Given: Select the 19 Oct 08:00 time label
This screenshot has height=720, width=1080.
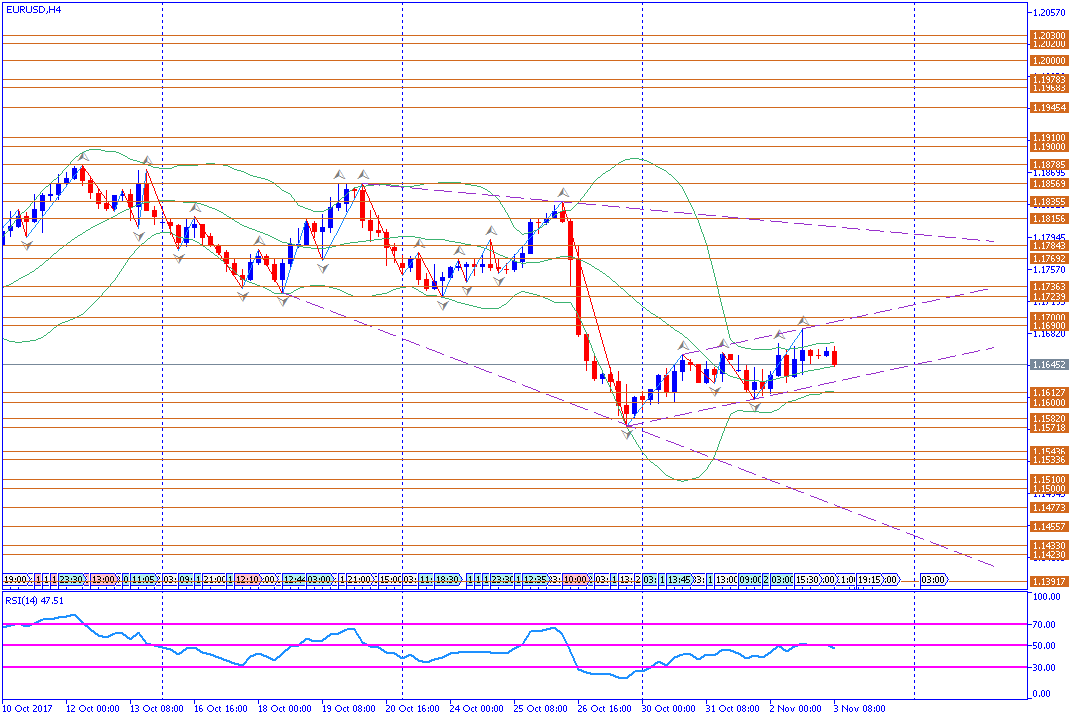Looking at the screenshot, I should pos(349,708).
